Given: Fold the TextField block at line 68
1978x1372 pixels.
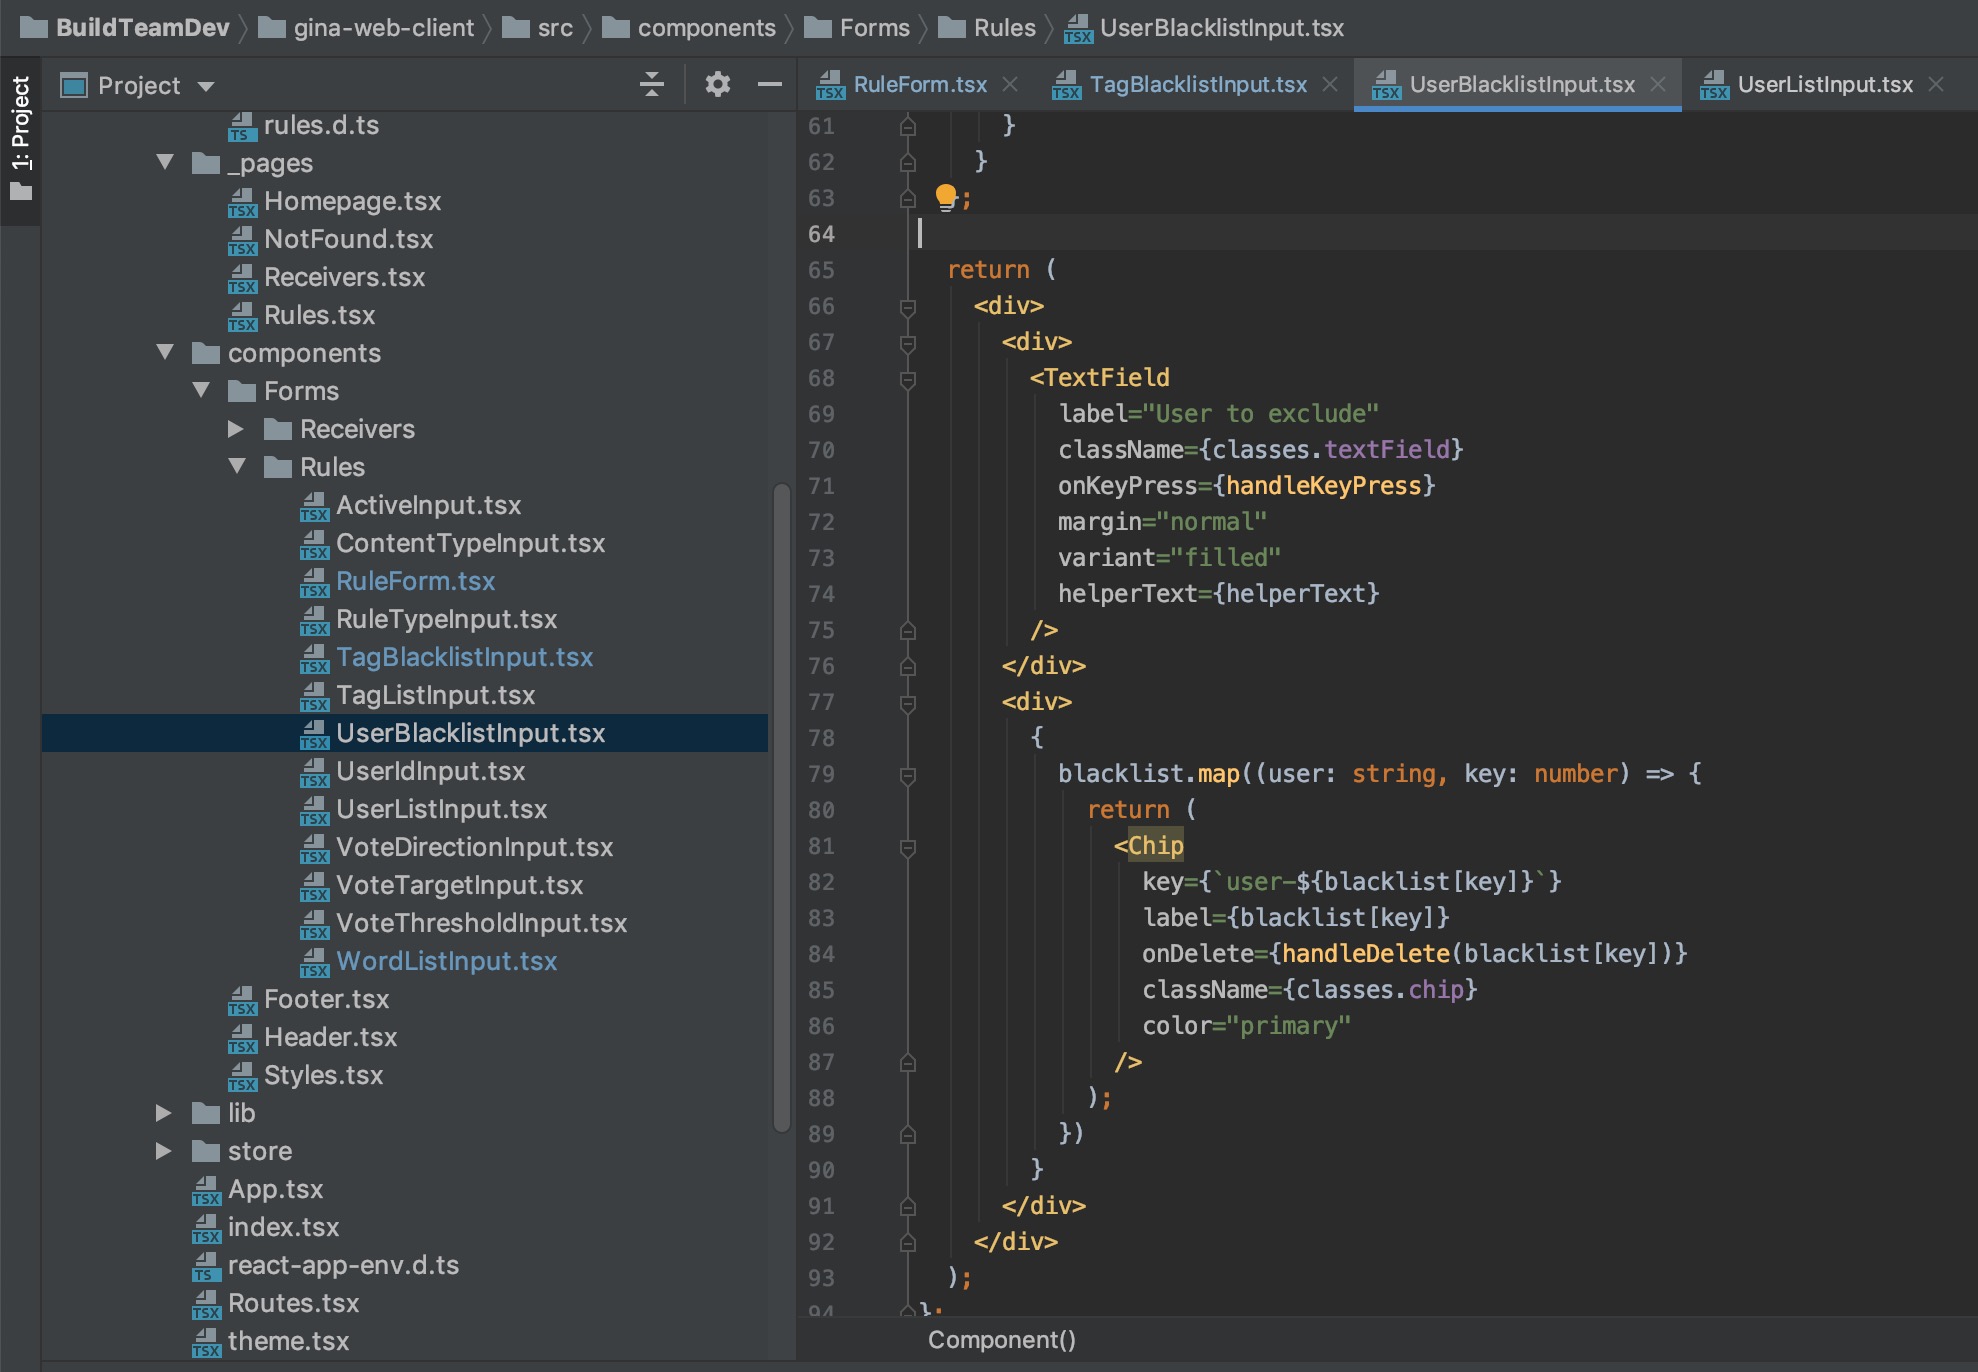Looking at the screenshot, I should coord(907,379).
